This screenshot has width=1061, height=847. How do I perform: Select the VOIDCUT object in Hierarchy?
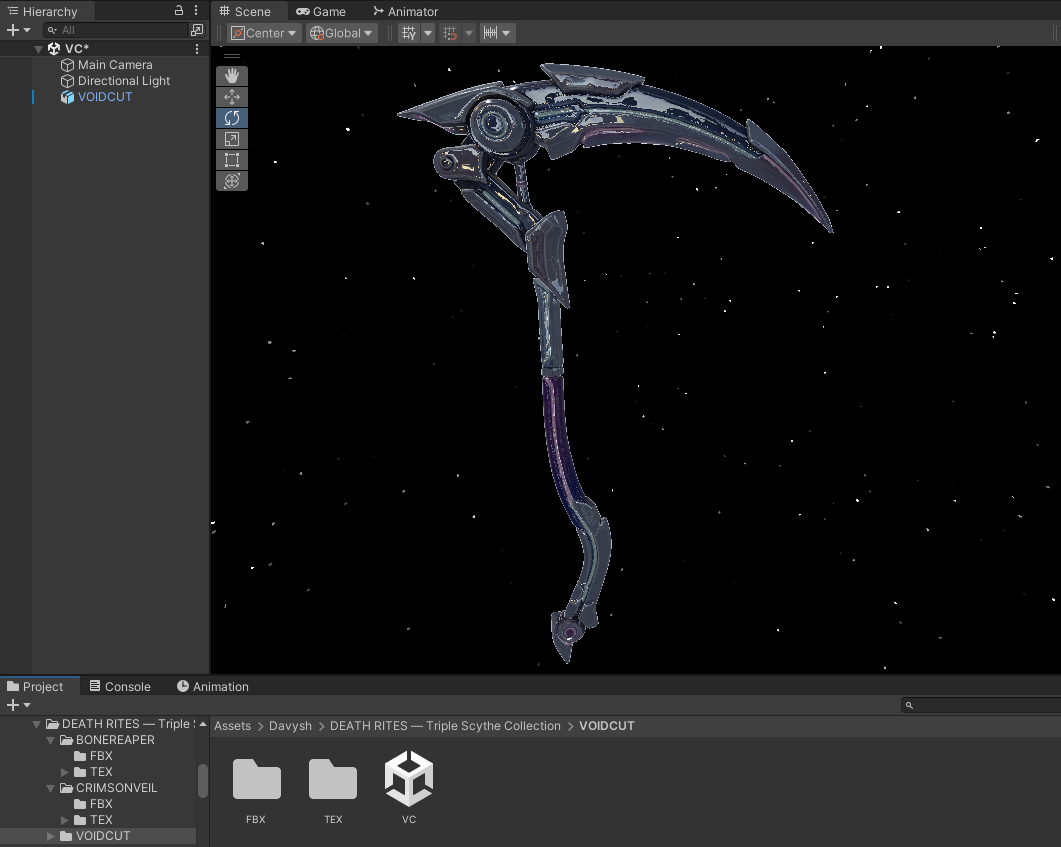coord(105,97)
